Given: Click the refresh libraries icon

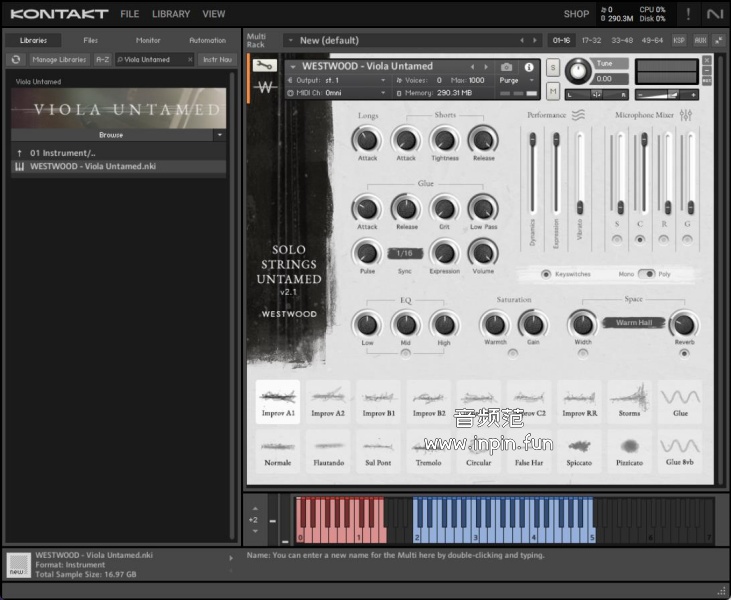Looking at the screenshot, I should (x=16, y=60).
